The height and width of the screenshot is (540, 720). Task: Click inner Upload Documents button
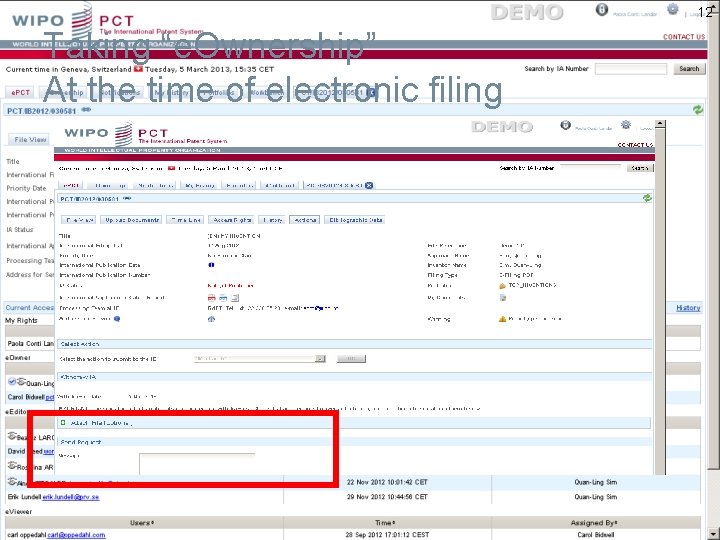point(131,220)
